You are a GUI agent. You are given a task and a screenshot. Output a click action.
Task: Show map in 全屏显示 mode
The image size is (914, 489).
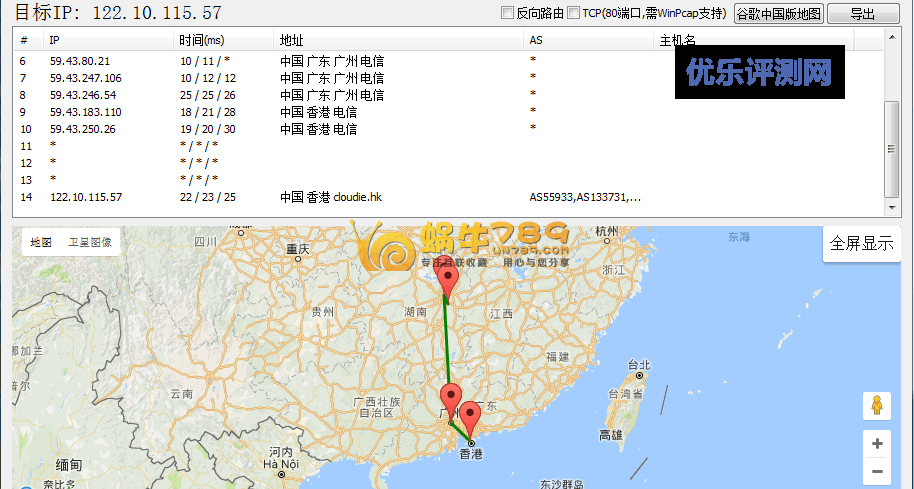pos(862,244)
